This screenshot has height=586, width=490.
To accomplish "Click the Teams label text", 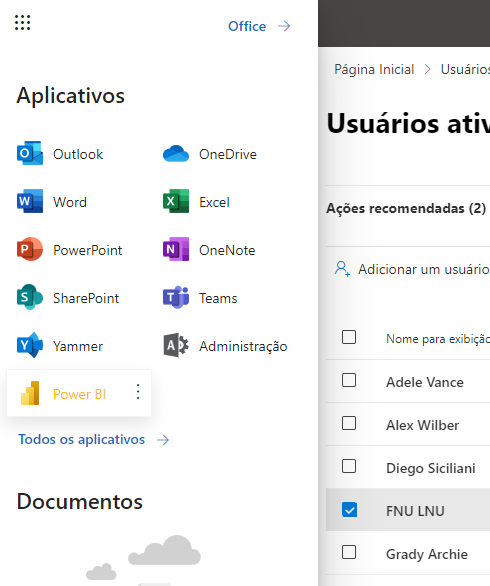I will pos(218,298).
